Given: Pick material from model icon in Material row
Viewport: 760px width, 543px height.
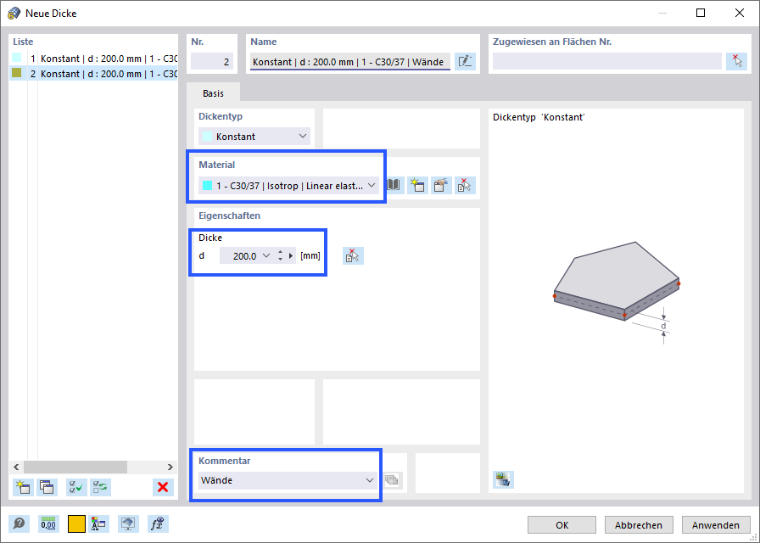Looking at the screenshot, I should [x=464, y=185].
